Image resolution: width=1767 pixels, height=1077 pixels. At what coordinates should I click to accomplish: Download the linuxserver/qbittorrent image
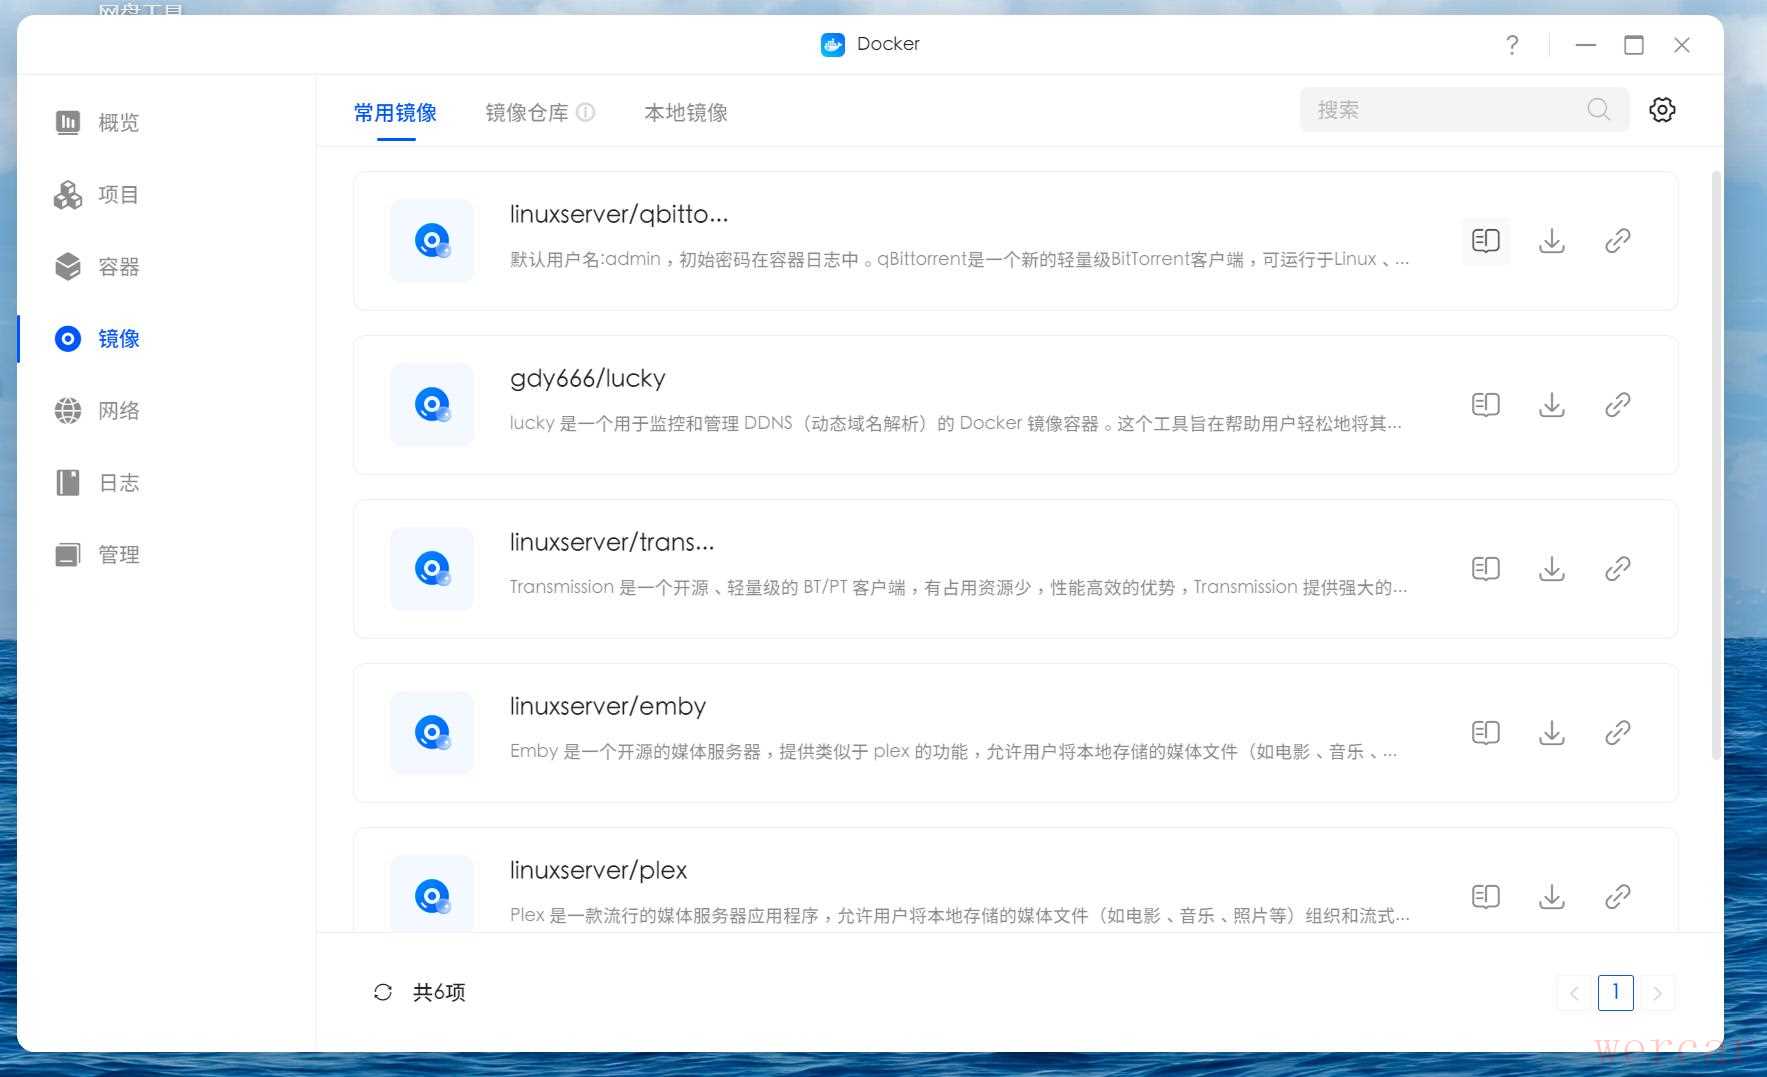tap(1551, 241)
